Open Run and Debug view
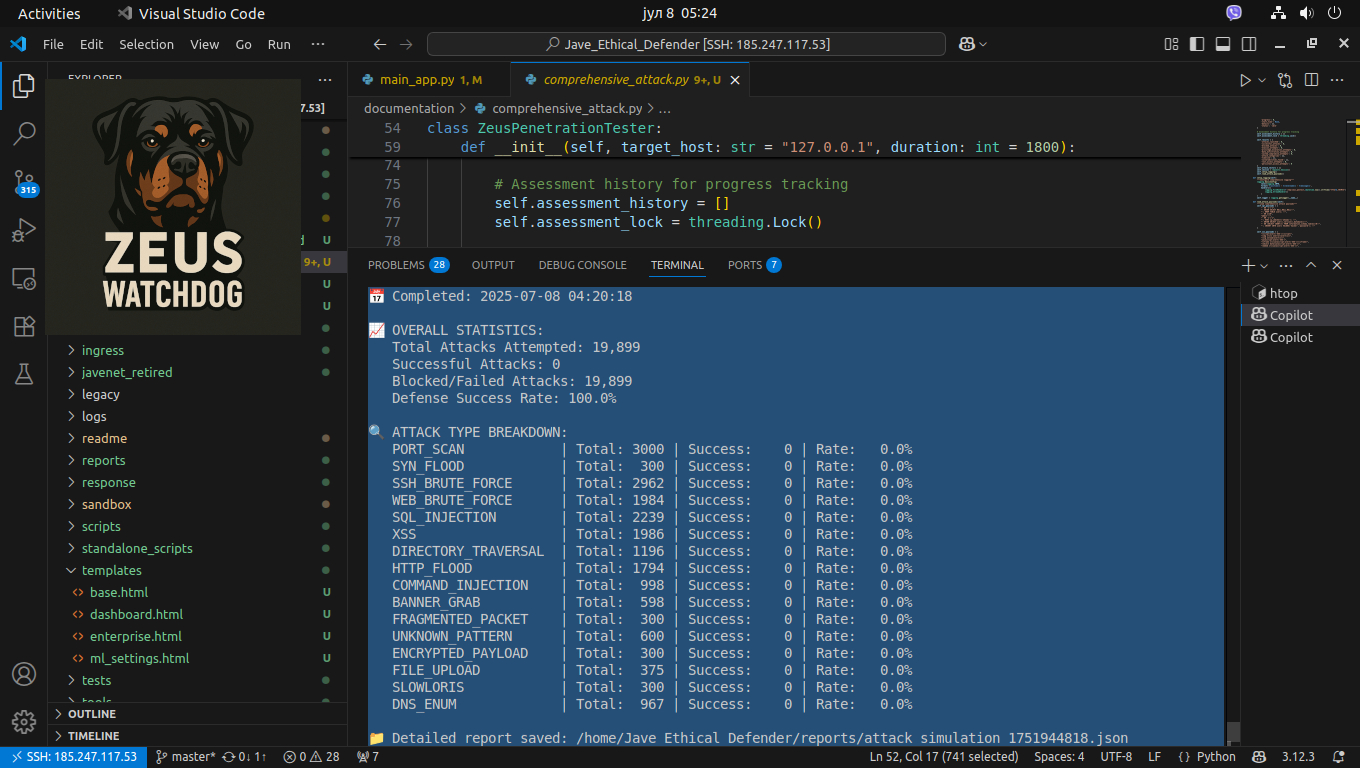The image size is (1360, 768). click(24, 231)
